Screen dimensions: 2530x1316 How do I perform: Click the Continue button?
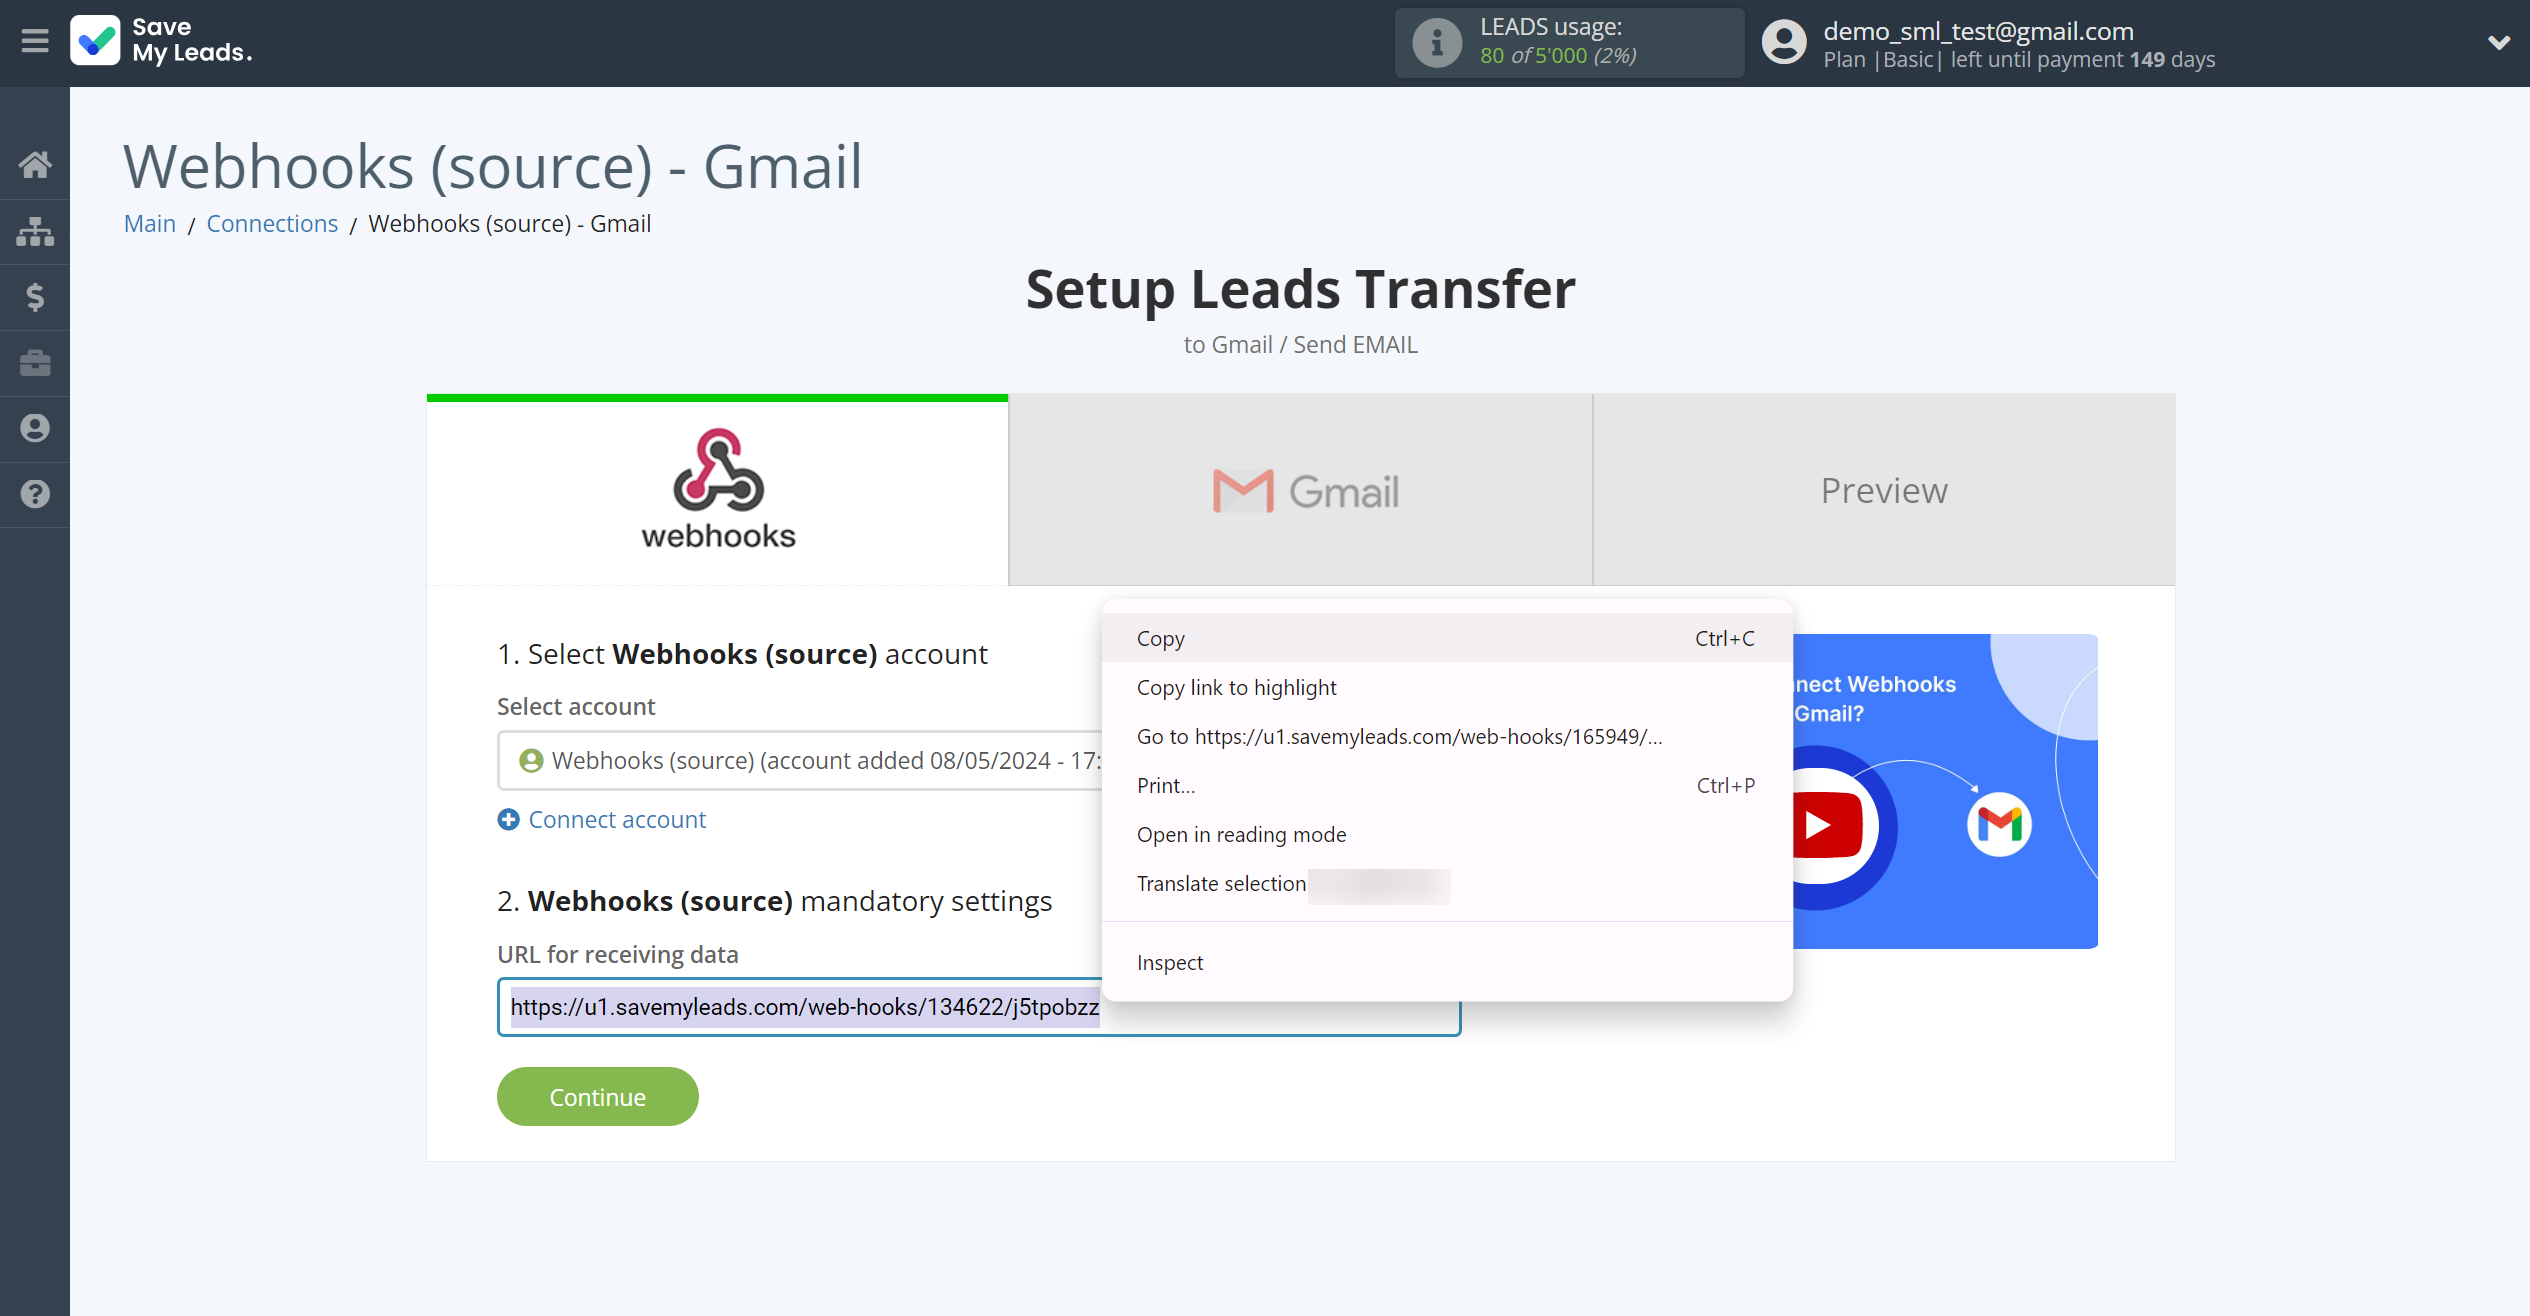[597, 1097]
